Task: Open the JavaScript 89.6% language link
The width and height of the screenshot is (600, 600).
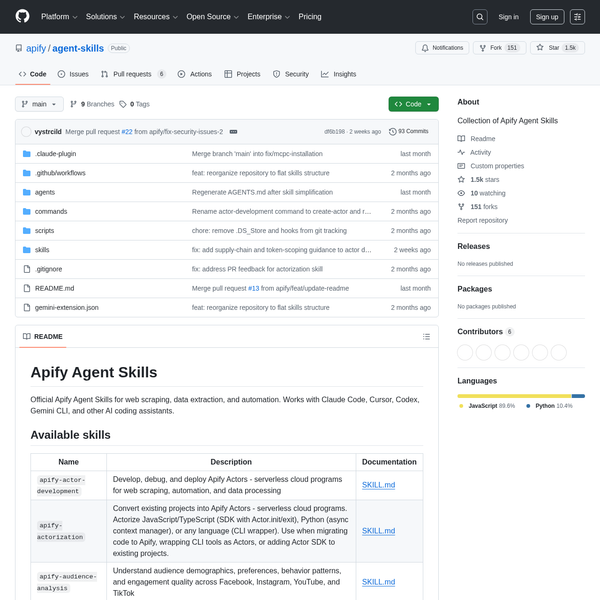Action: [x=488, y=406]
